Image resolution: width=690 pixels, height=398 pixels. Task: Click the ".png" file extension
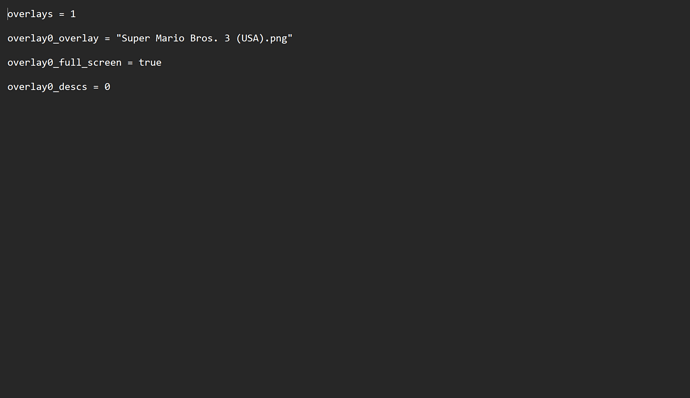[x=276, y=39]
